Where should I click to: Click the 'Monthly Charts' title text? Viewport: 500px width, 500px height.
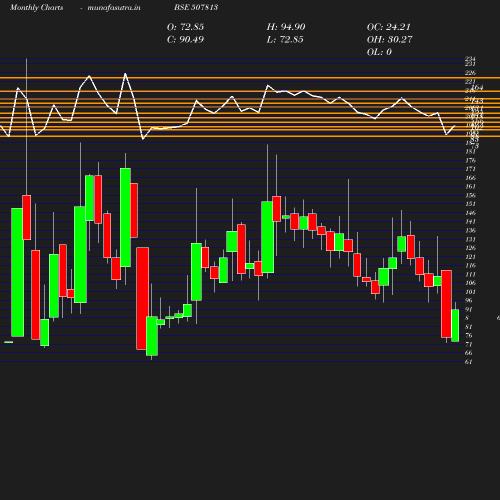click(36, 7)
